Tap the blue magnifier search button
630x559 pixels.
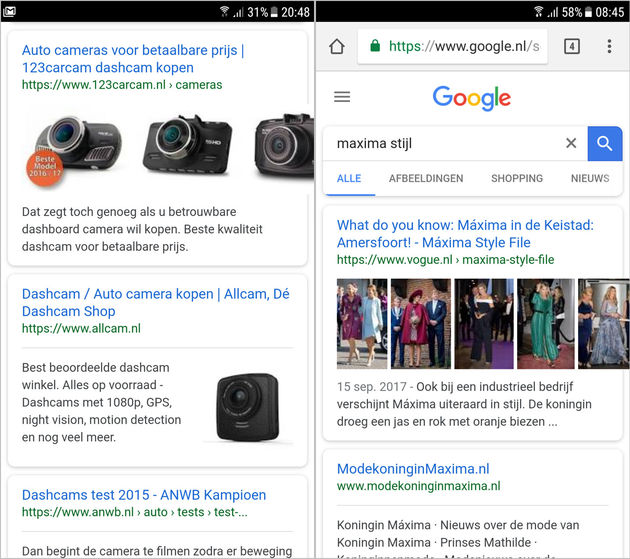click(x=605, y=143)
